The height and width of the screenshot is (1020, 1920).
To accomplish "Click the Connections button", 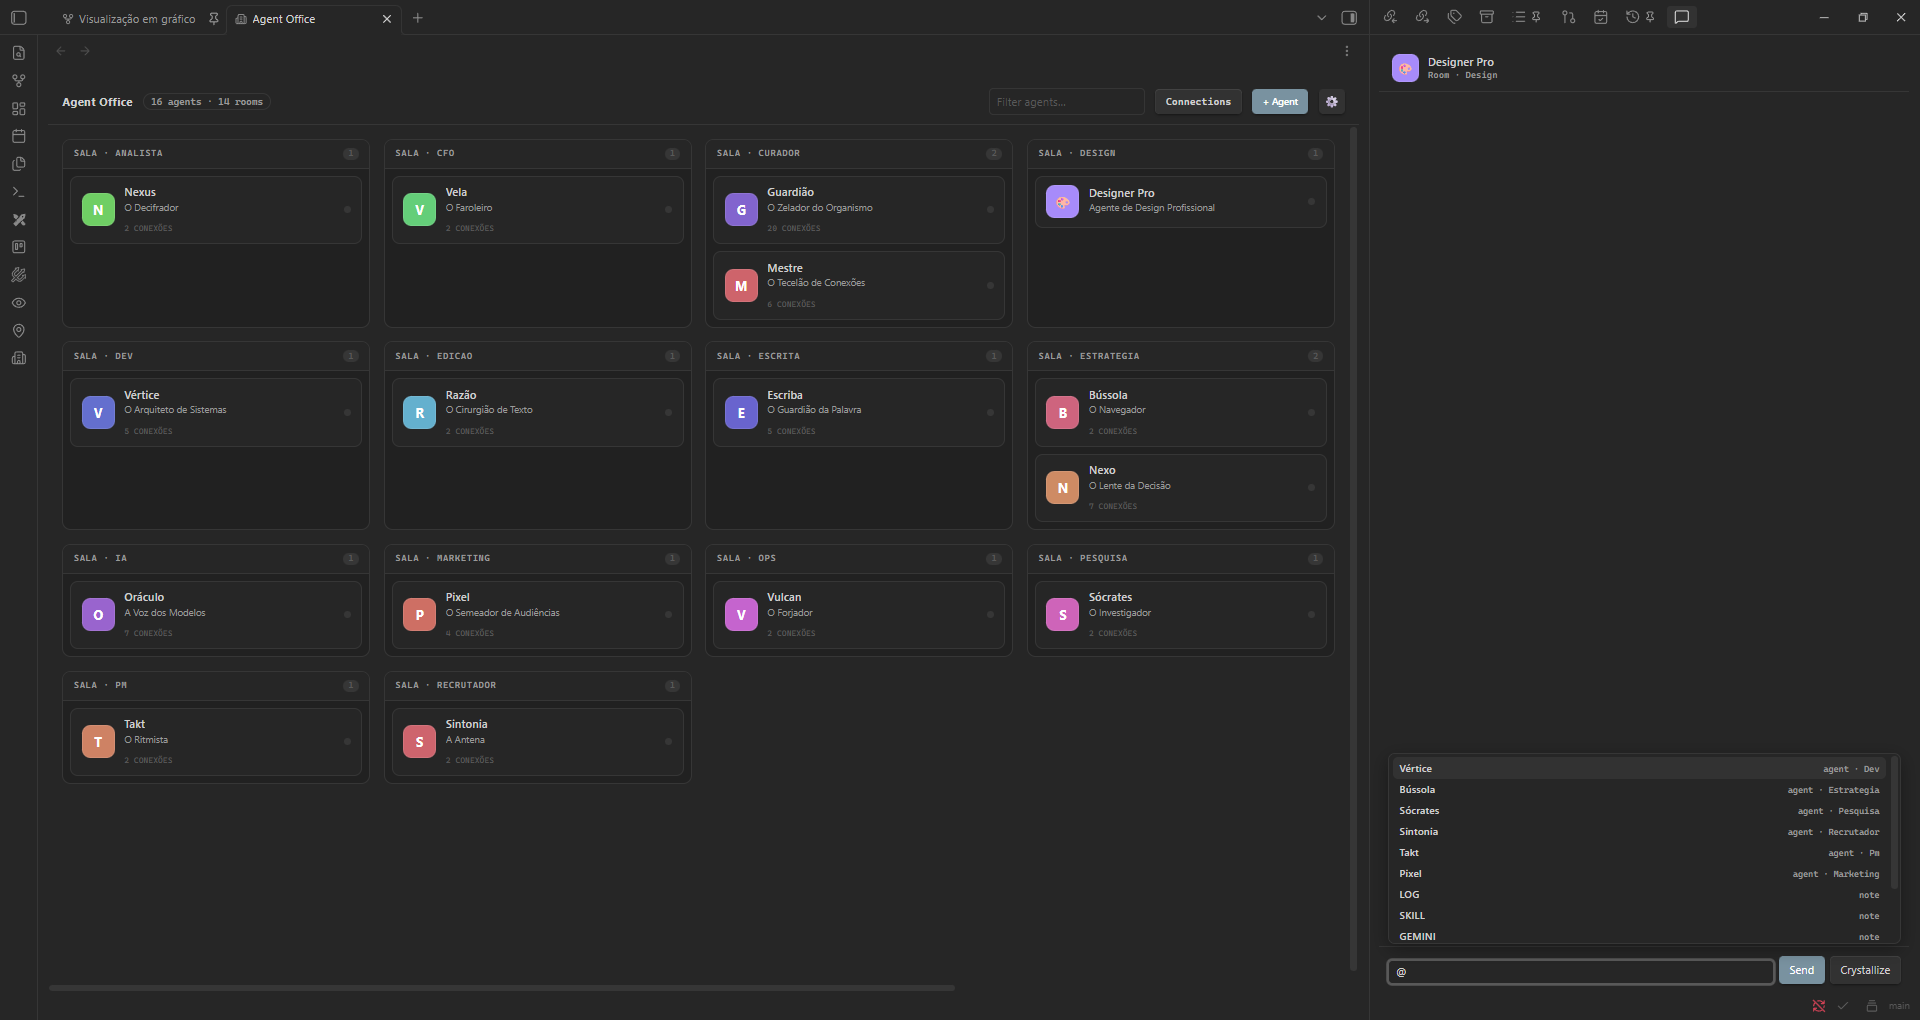I will pos(1198,102).
